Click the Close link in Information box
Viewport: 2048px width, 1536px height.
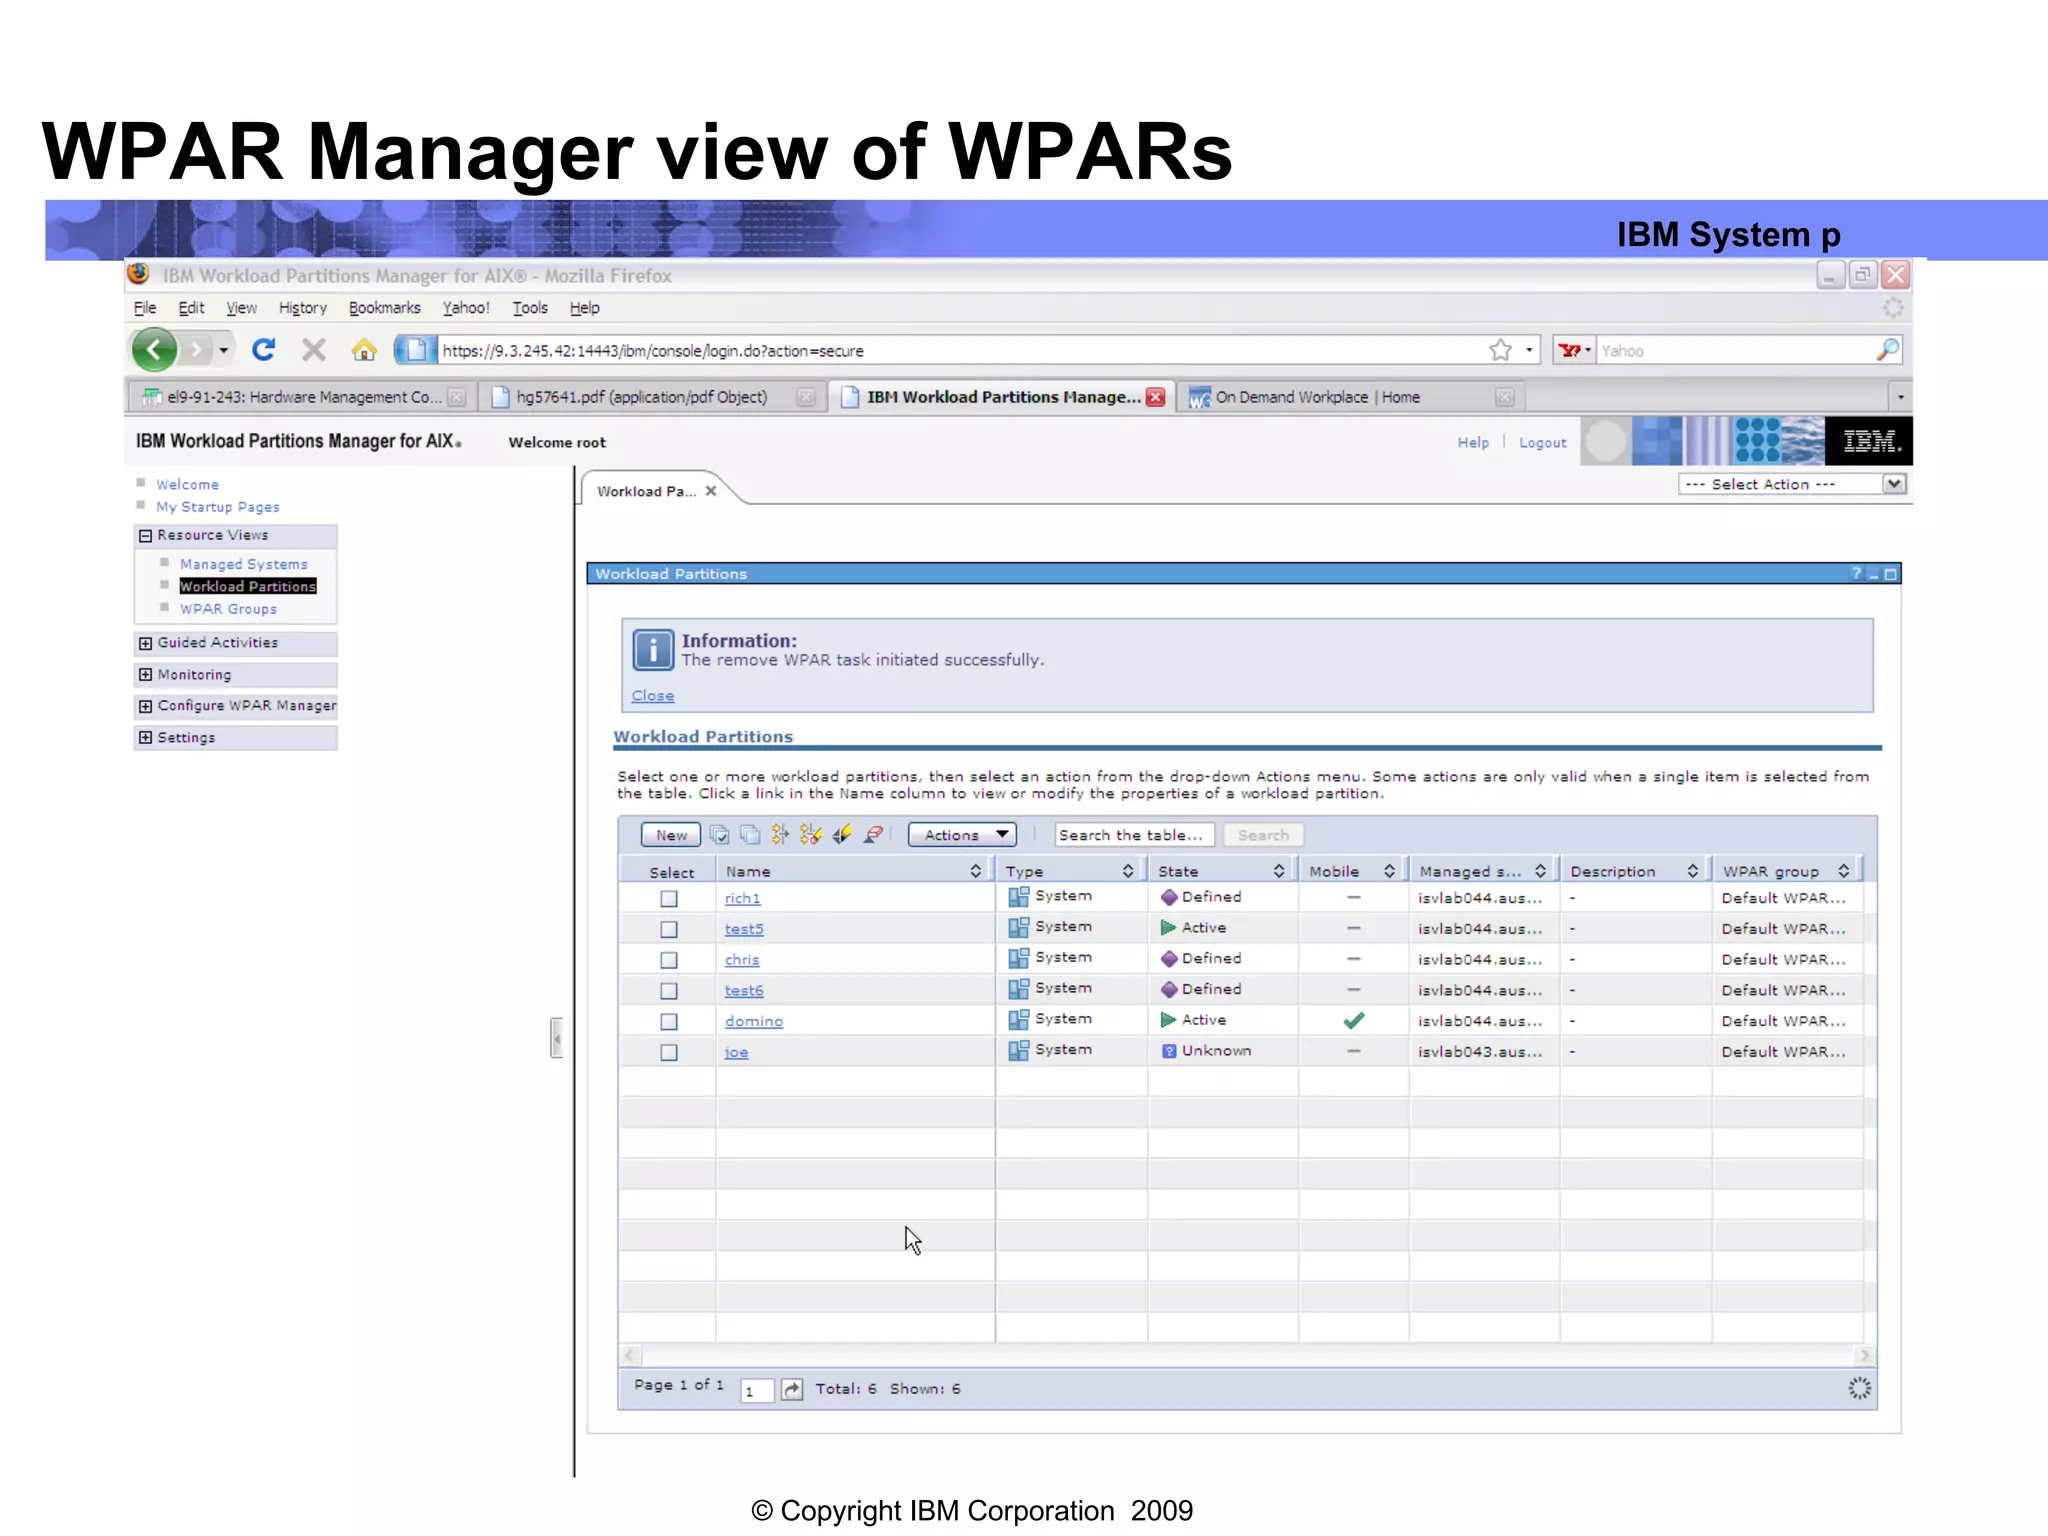point(653,696)
